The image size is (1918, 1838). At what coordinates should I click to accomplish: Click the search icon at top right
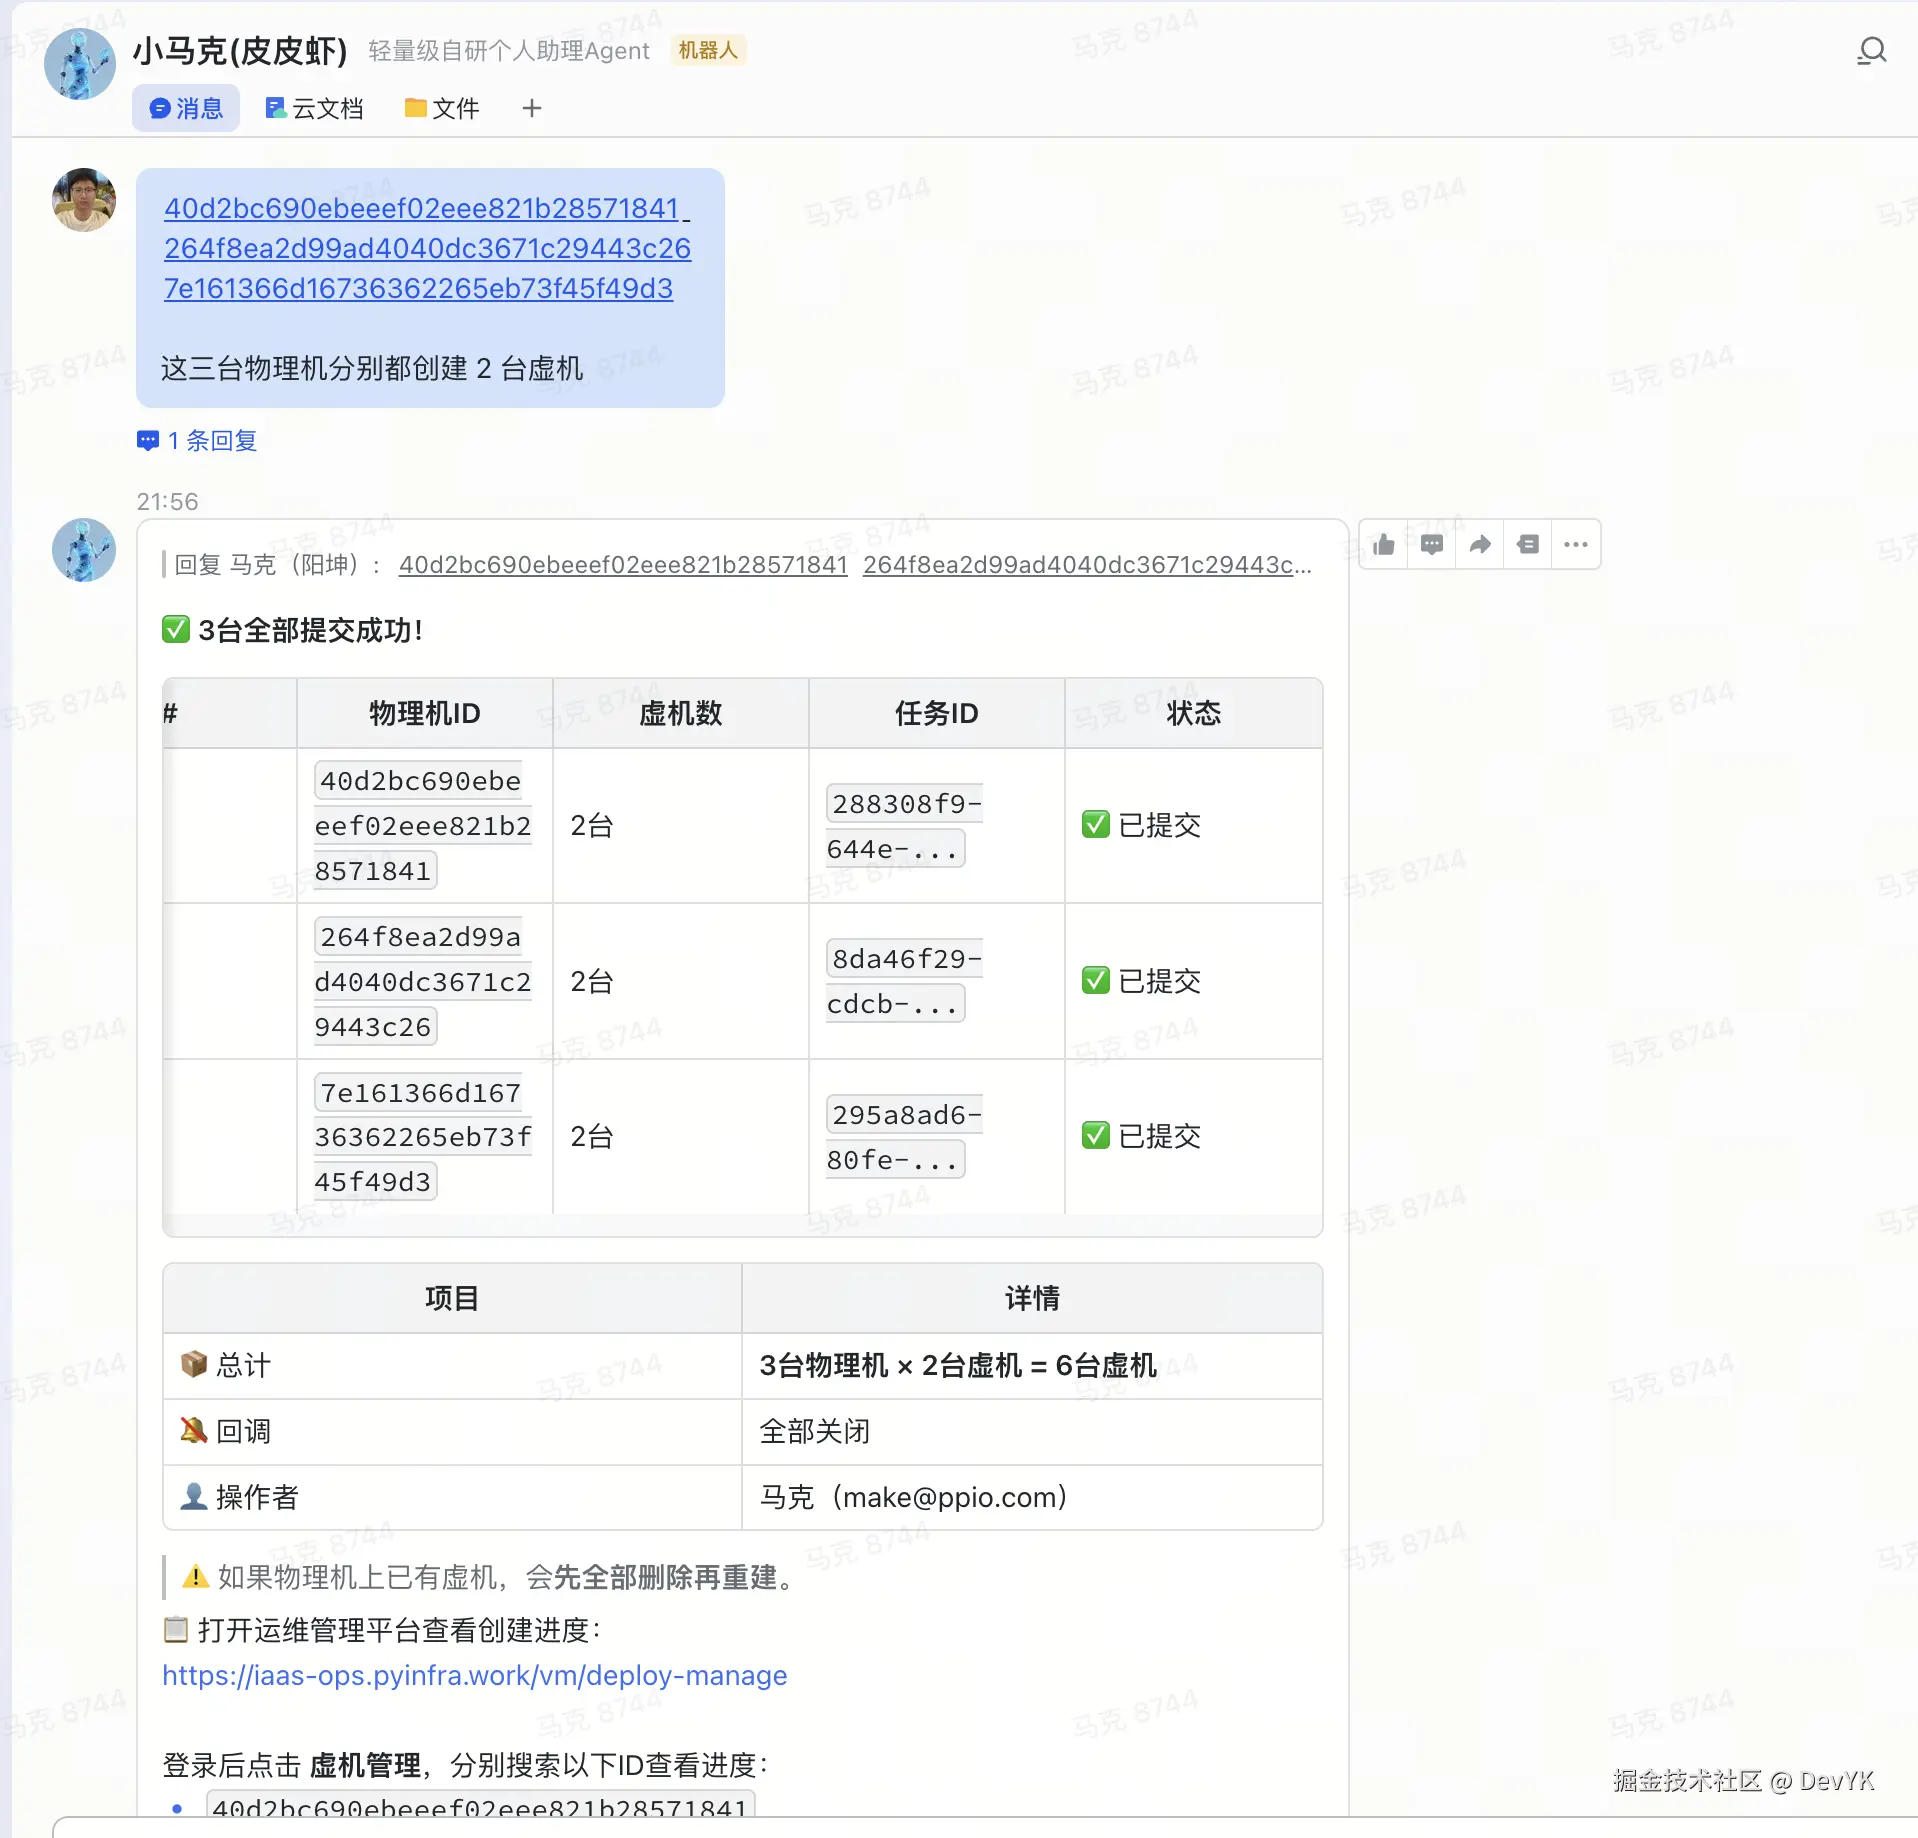1871,51
